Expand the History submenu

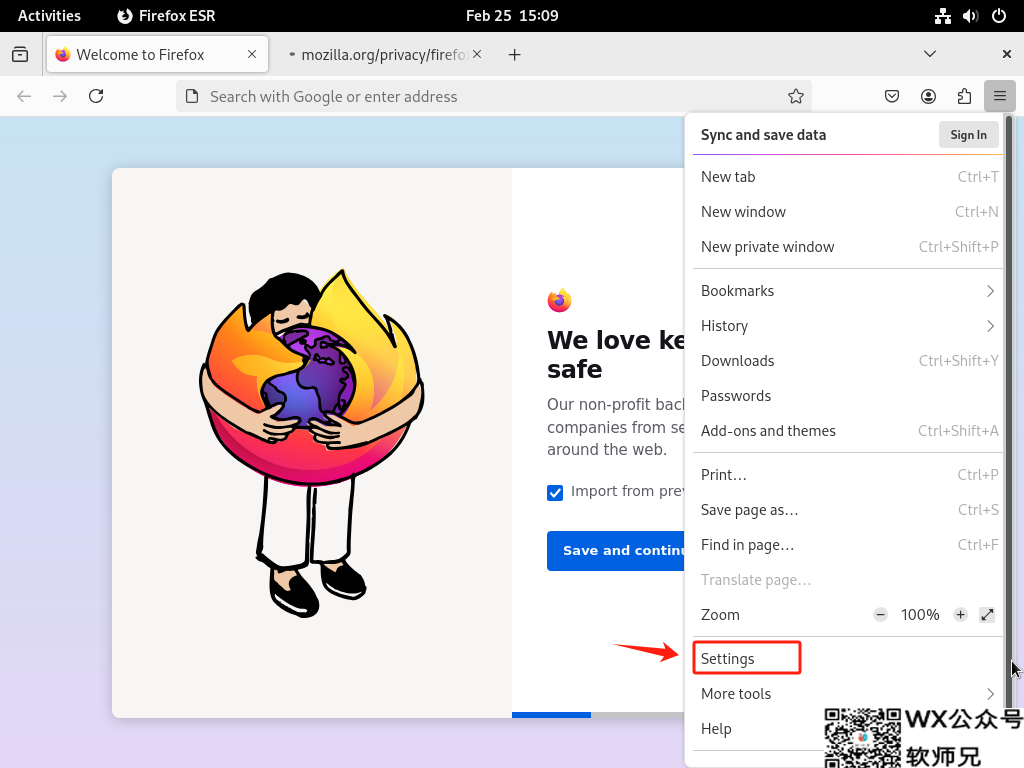point(847,326)
